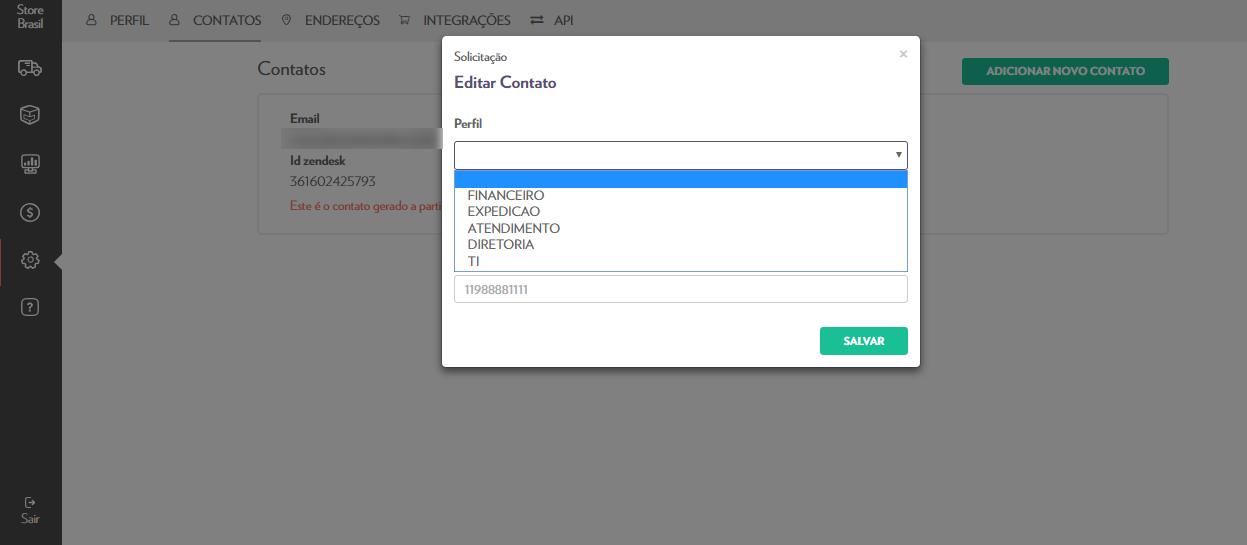Choose the TI profile option
Screen dimensions: 1247x545
474,261
